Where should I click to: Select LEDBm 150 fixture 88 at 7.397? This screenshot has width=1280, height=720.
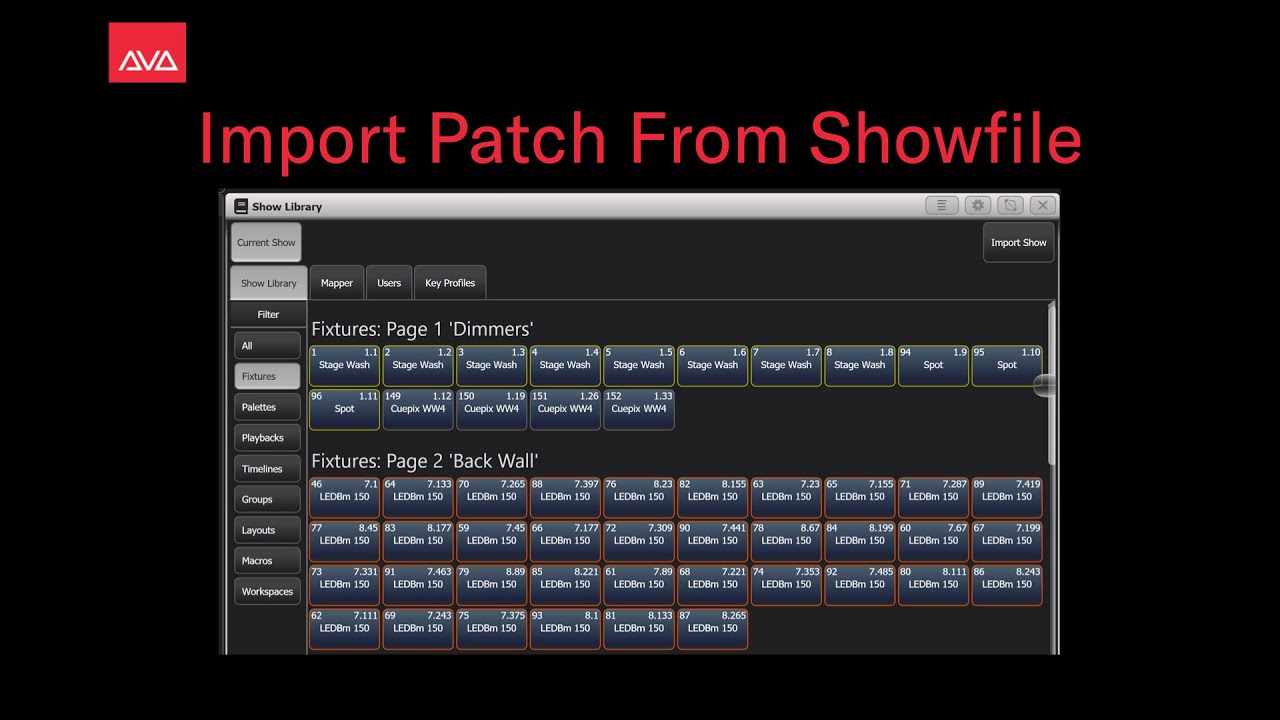(565, 497)
